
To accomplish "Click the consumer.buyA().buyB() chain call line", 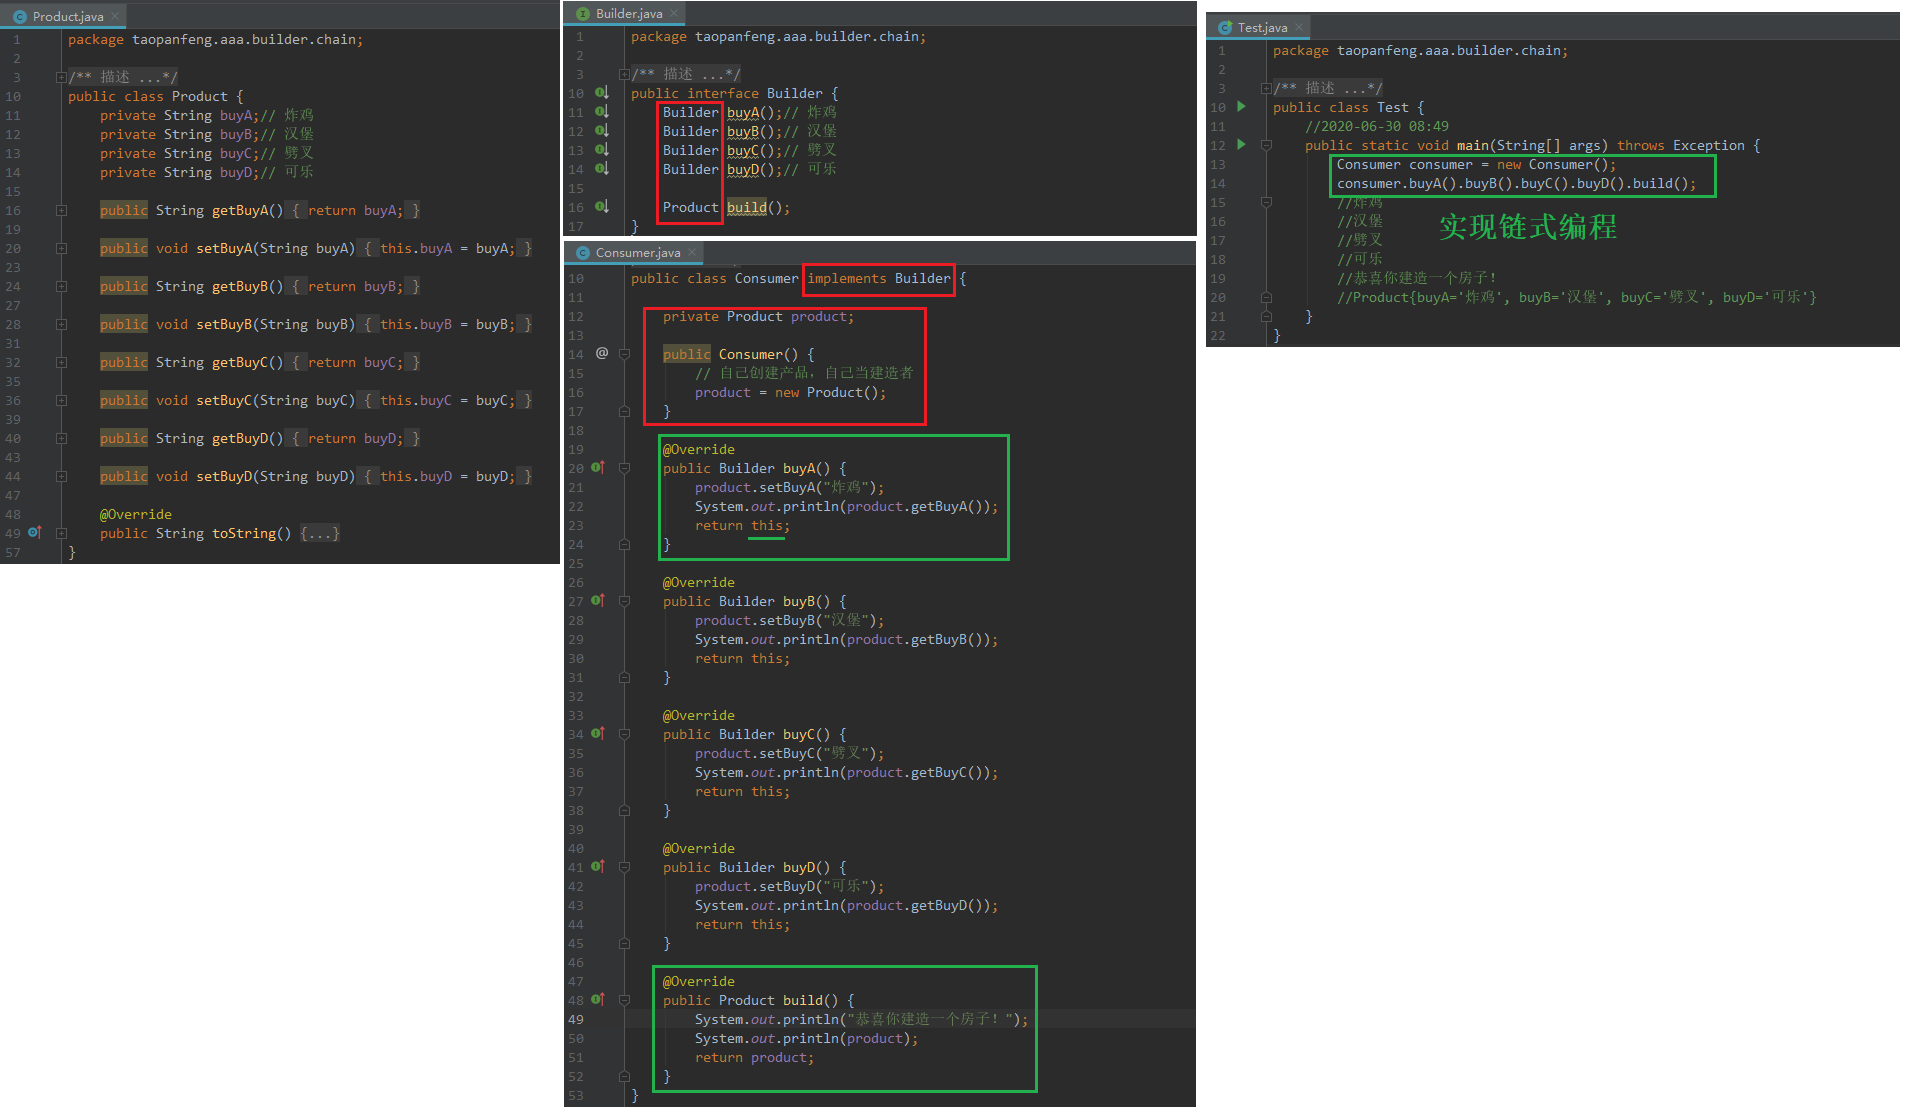I will tap(1517, 183).
